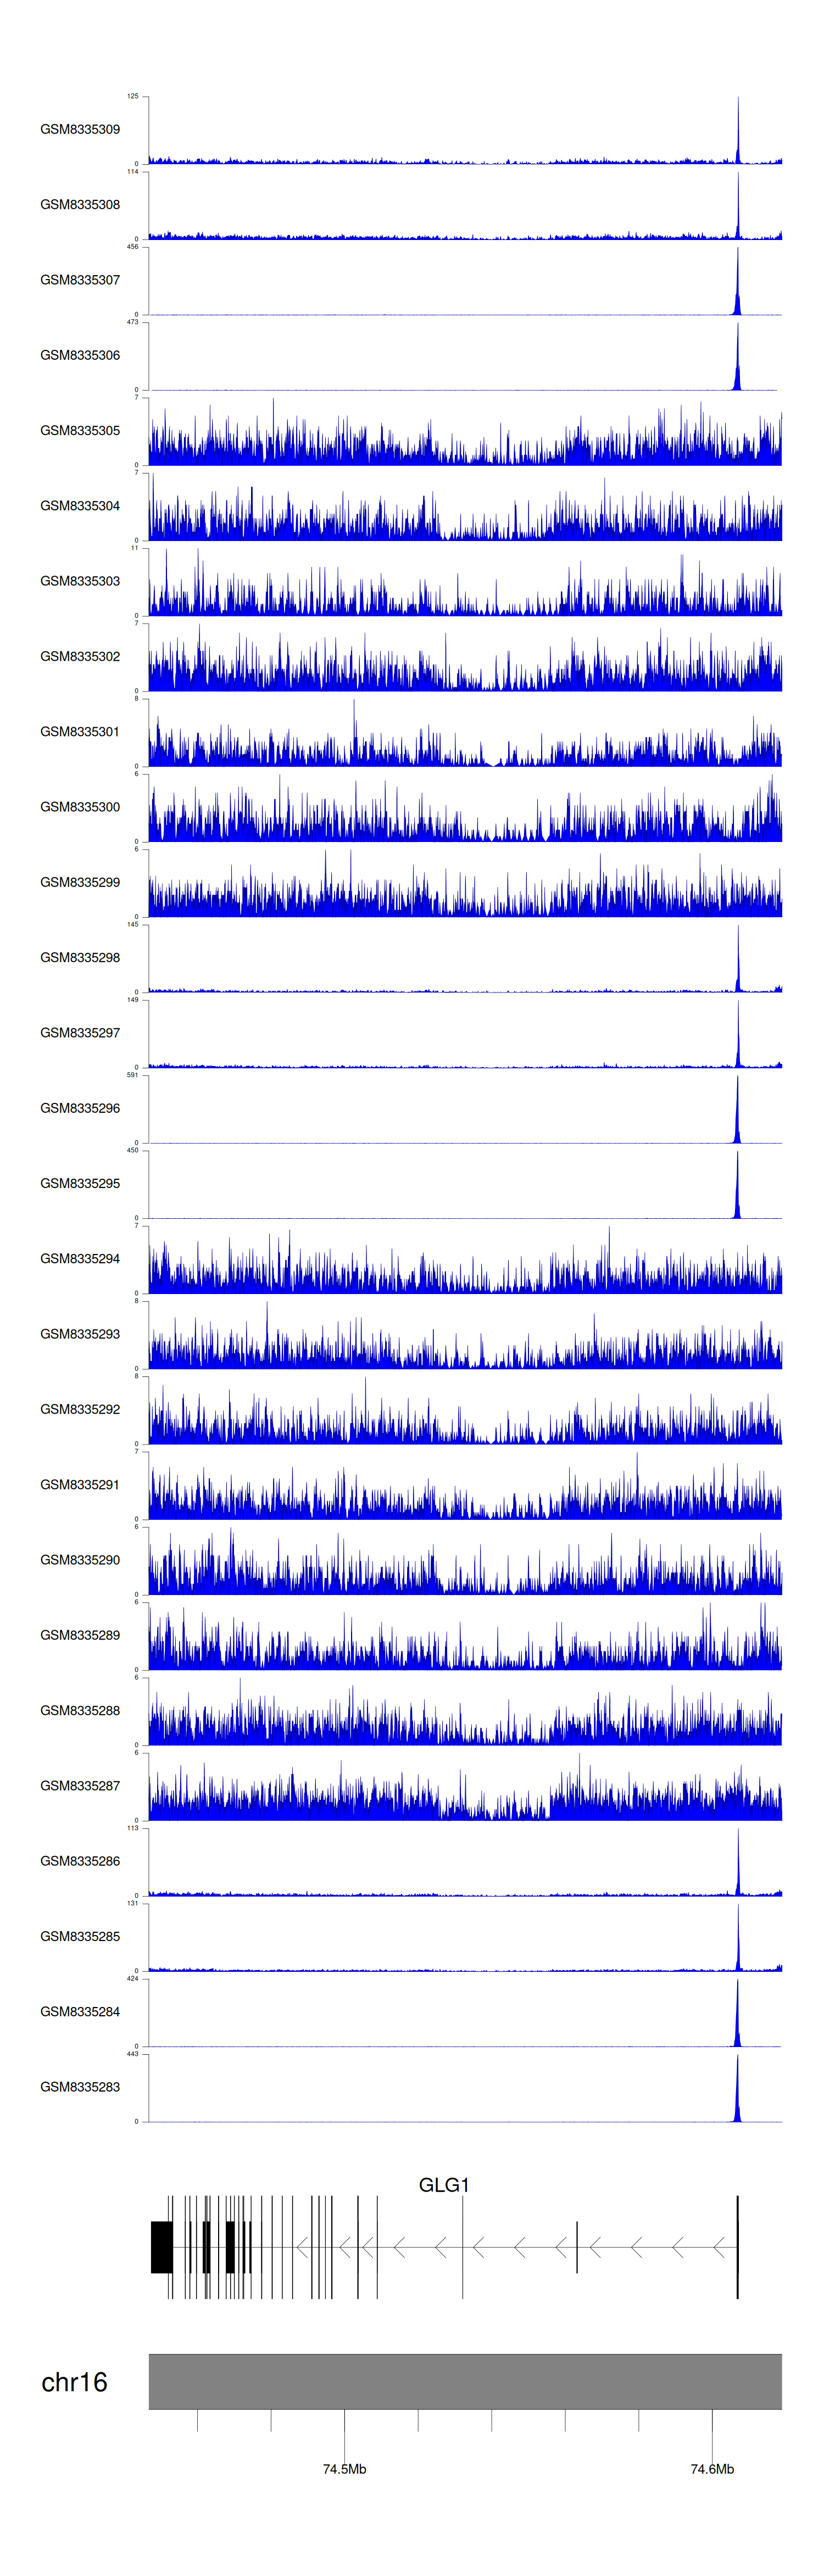Click the GSM8335309 track label
824x2576 pixels.
(x=80, y=129)
